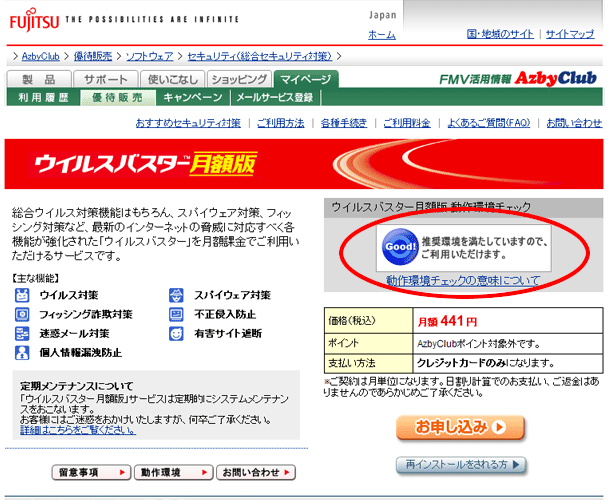Screen dimensions: 610x500
Task: Click the クレジットカードのみになります text
Action: [486, 363]
